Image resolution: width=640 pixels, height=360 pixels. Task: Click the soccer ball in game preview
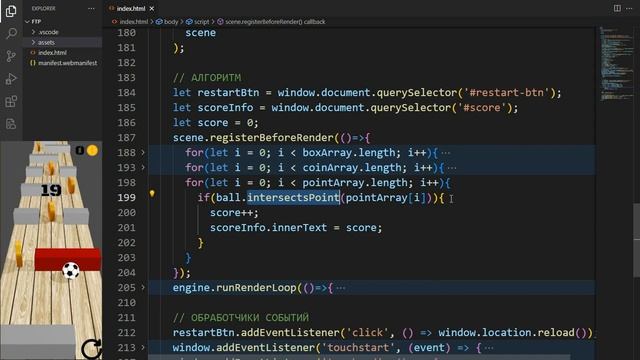click(x=71, y=270)
